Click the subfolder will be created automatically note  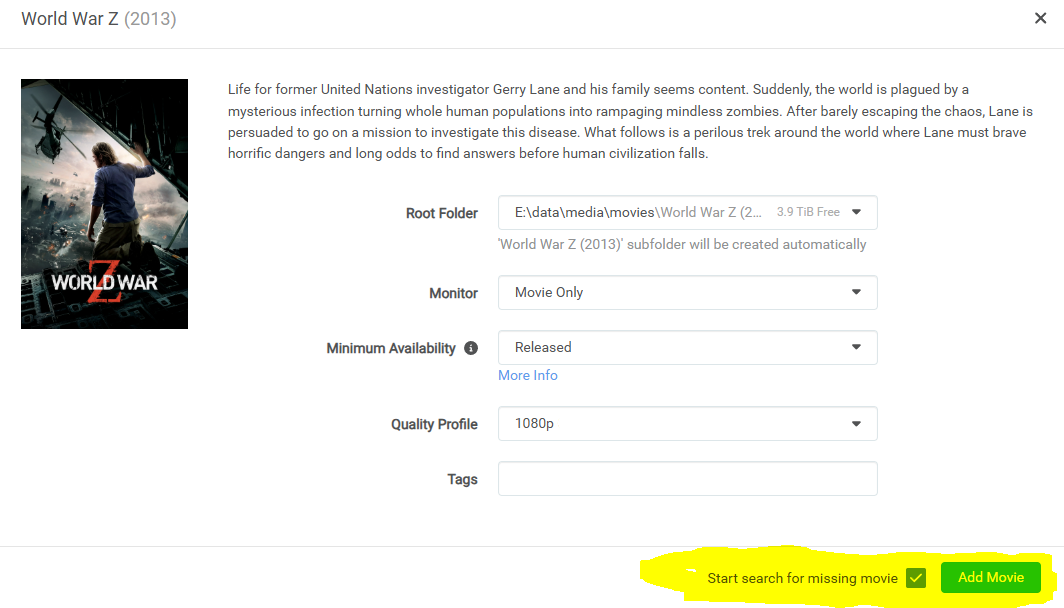click(682, 244)
